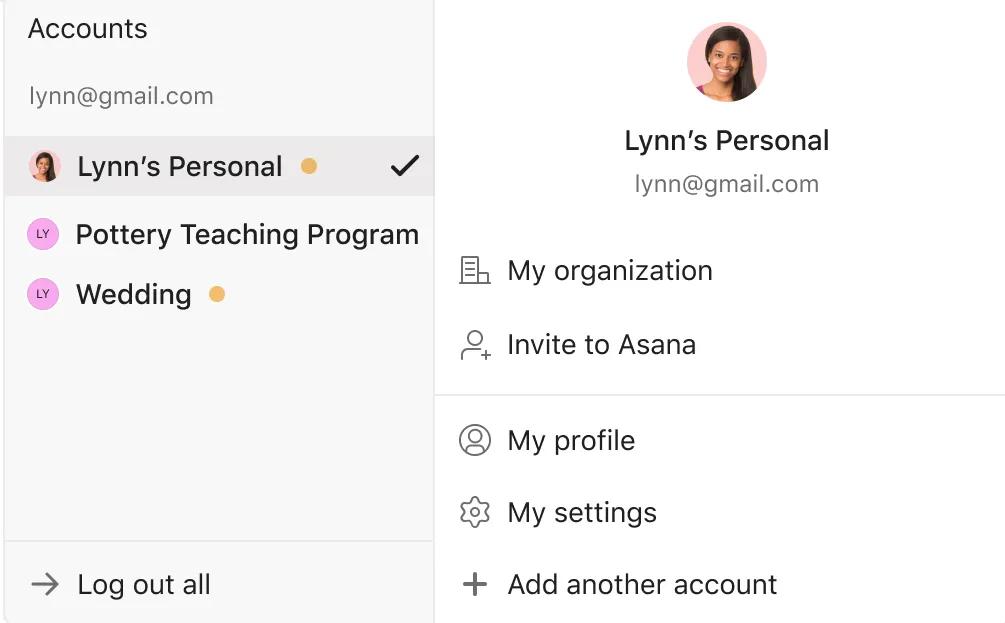Click the My organization building icon

tap(474, 271)
